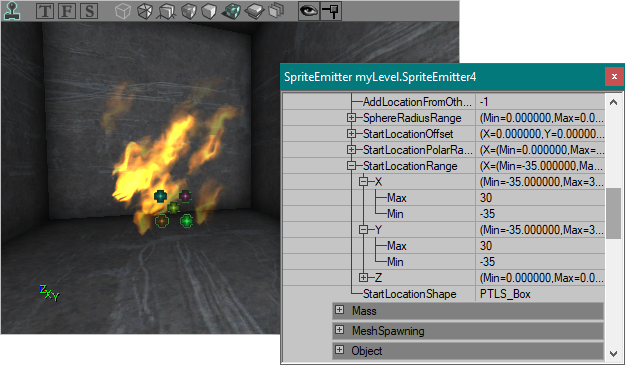Select the plain white Textured cube icon
Image resolution: width=625 pixels, height=365 pixels.
pyautogui.click(x=209, y=11)
